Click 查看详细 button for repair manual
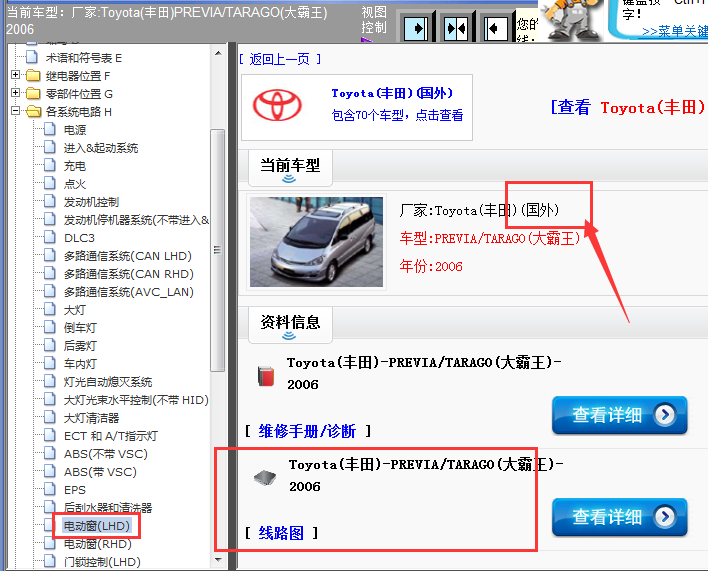This screenshot has width=708, height=571. [620, 415]
